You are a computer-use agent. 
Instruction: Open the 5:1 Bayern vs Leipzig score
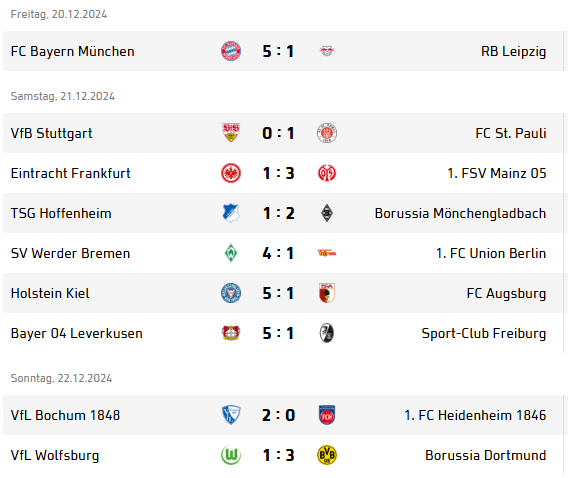click(278, 51)
